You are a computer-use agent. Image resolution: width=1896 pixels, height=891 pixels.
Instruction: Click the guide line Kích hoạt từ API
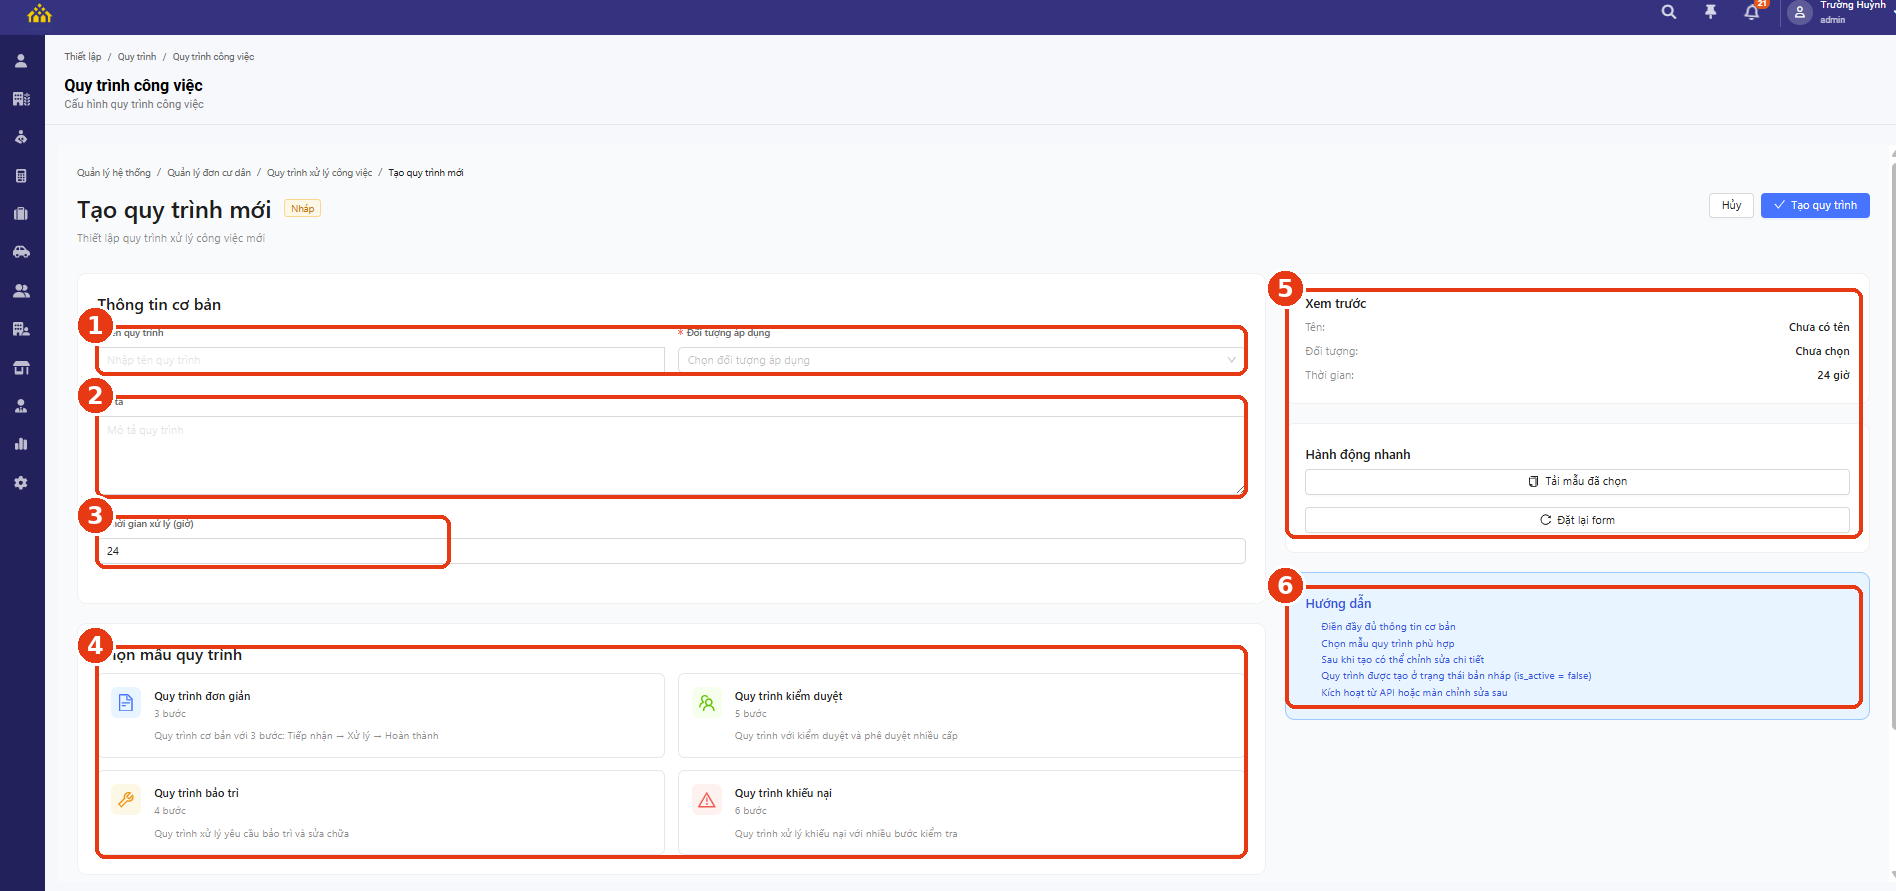pyautogui.click(x=1414, y=693)
